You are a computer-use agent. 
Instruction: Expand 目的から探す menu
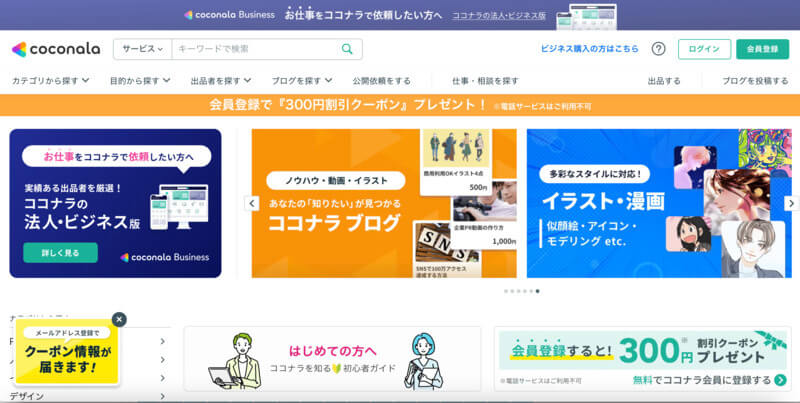coord(140,81)
